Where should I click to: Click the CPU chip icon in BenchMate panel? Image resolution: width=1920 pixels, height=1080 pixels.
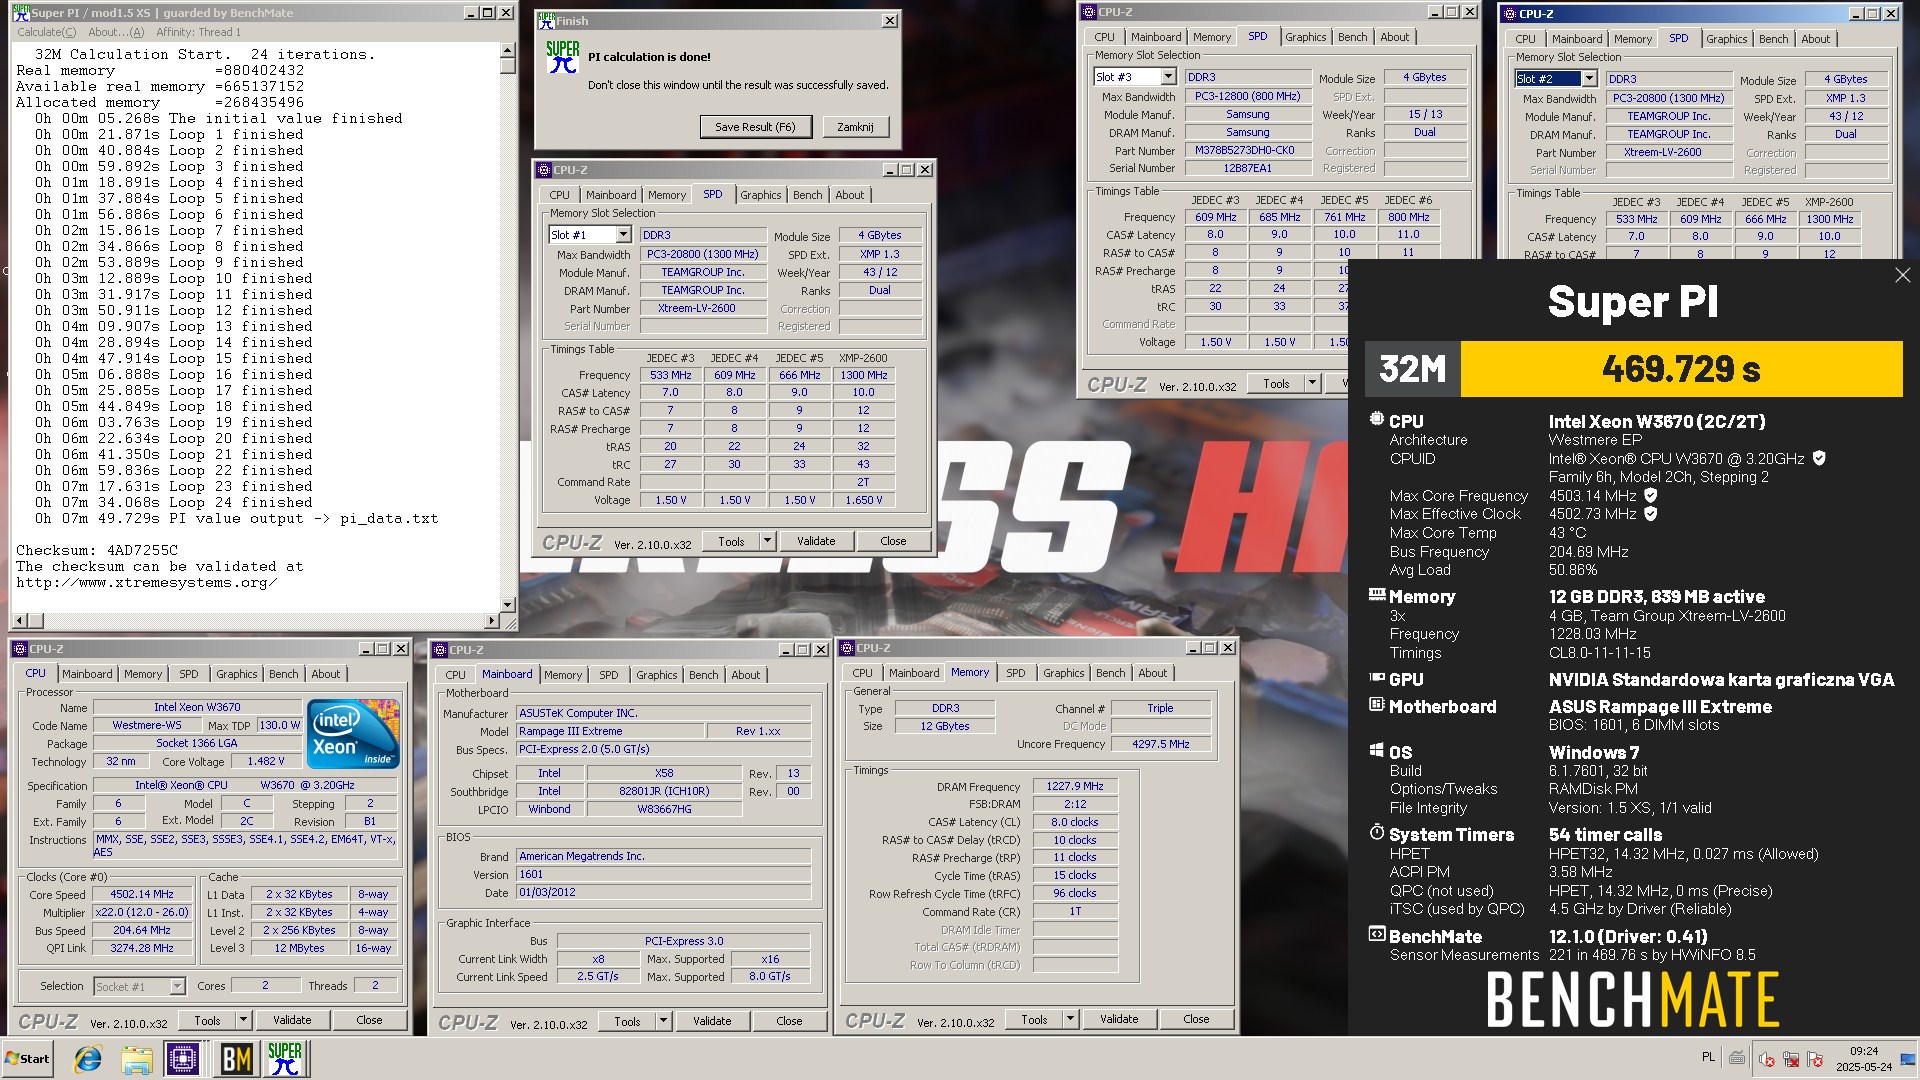[x=1377, y=420]
